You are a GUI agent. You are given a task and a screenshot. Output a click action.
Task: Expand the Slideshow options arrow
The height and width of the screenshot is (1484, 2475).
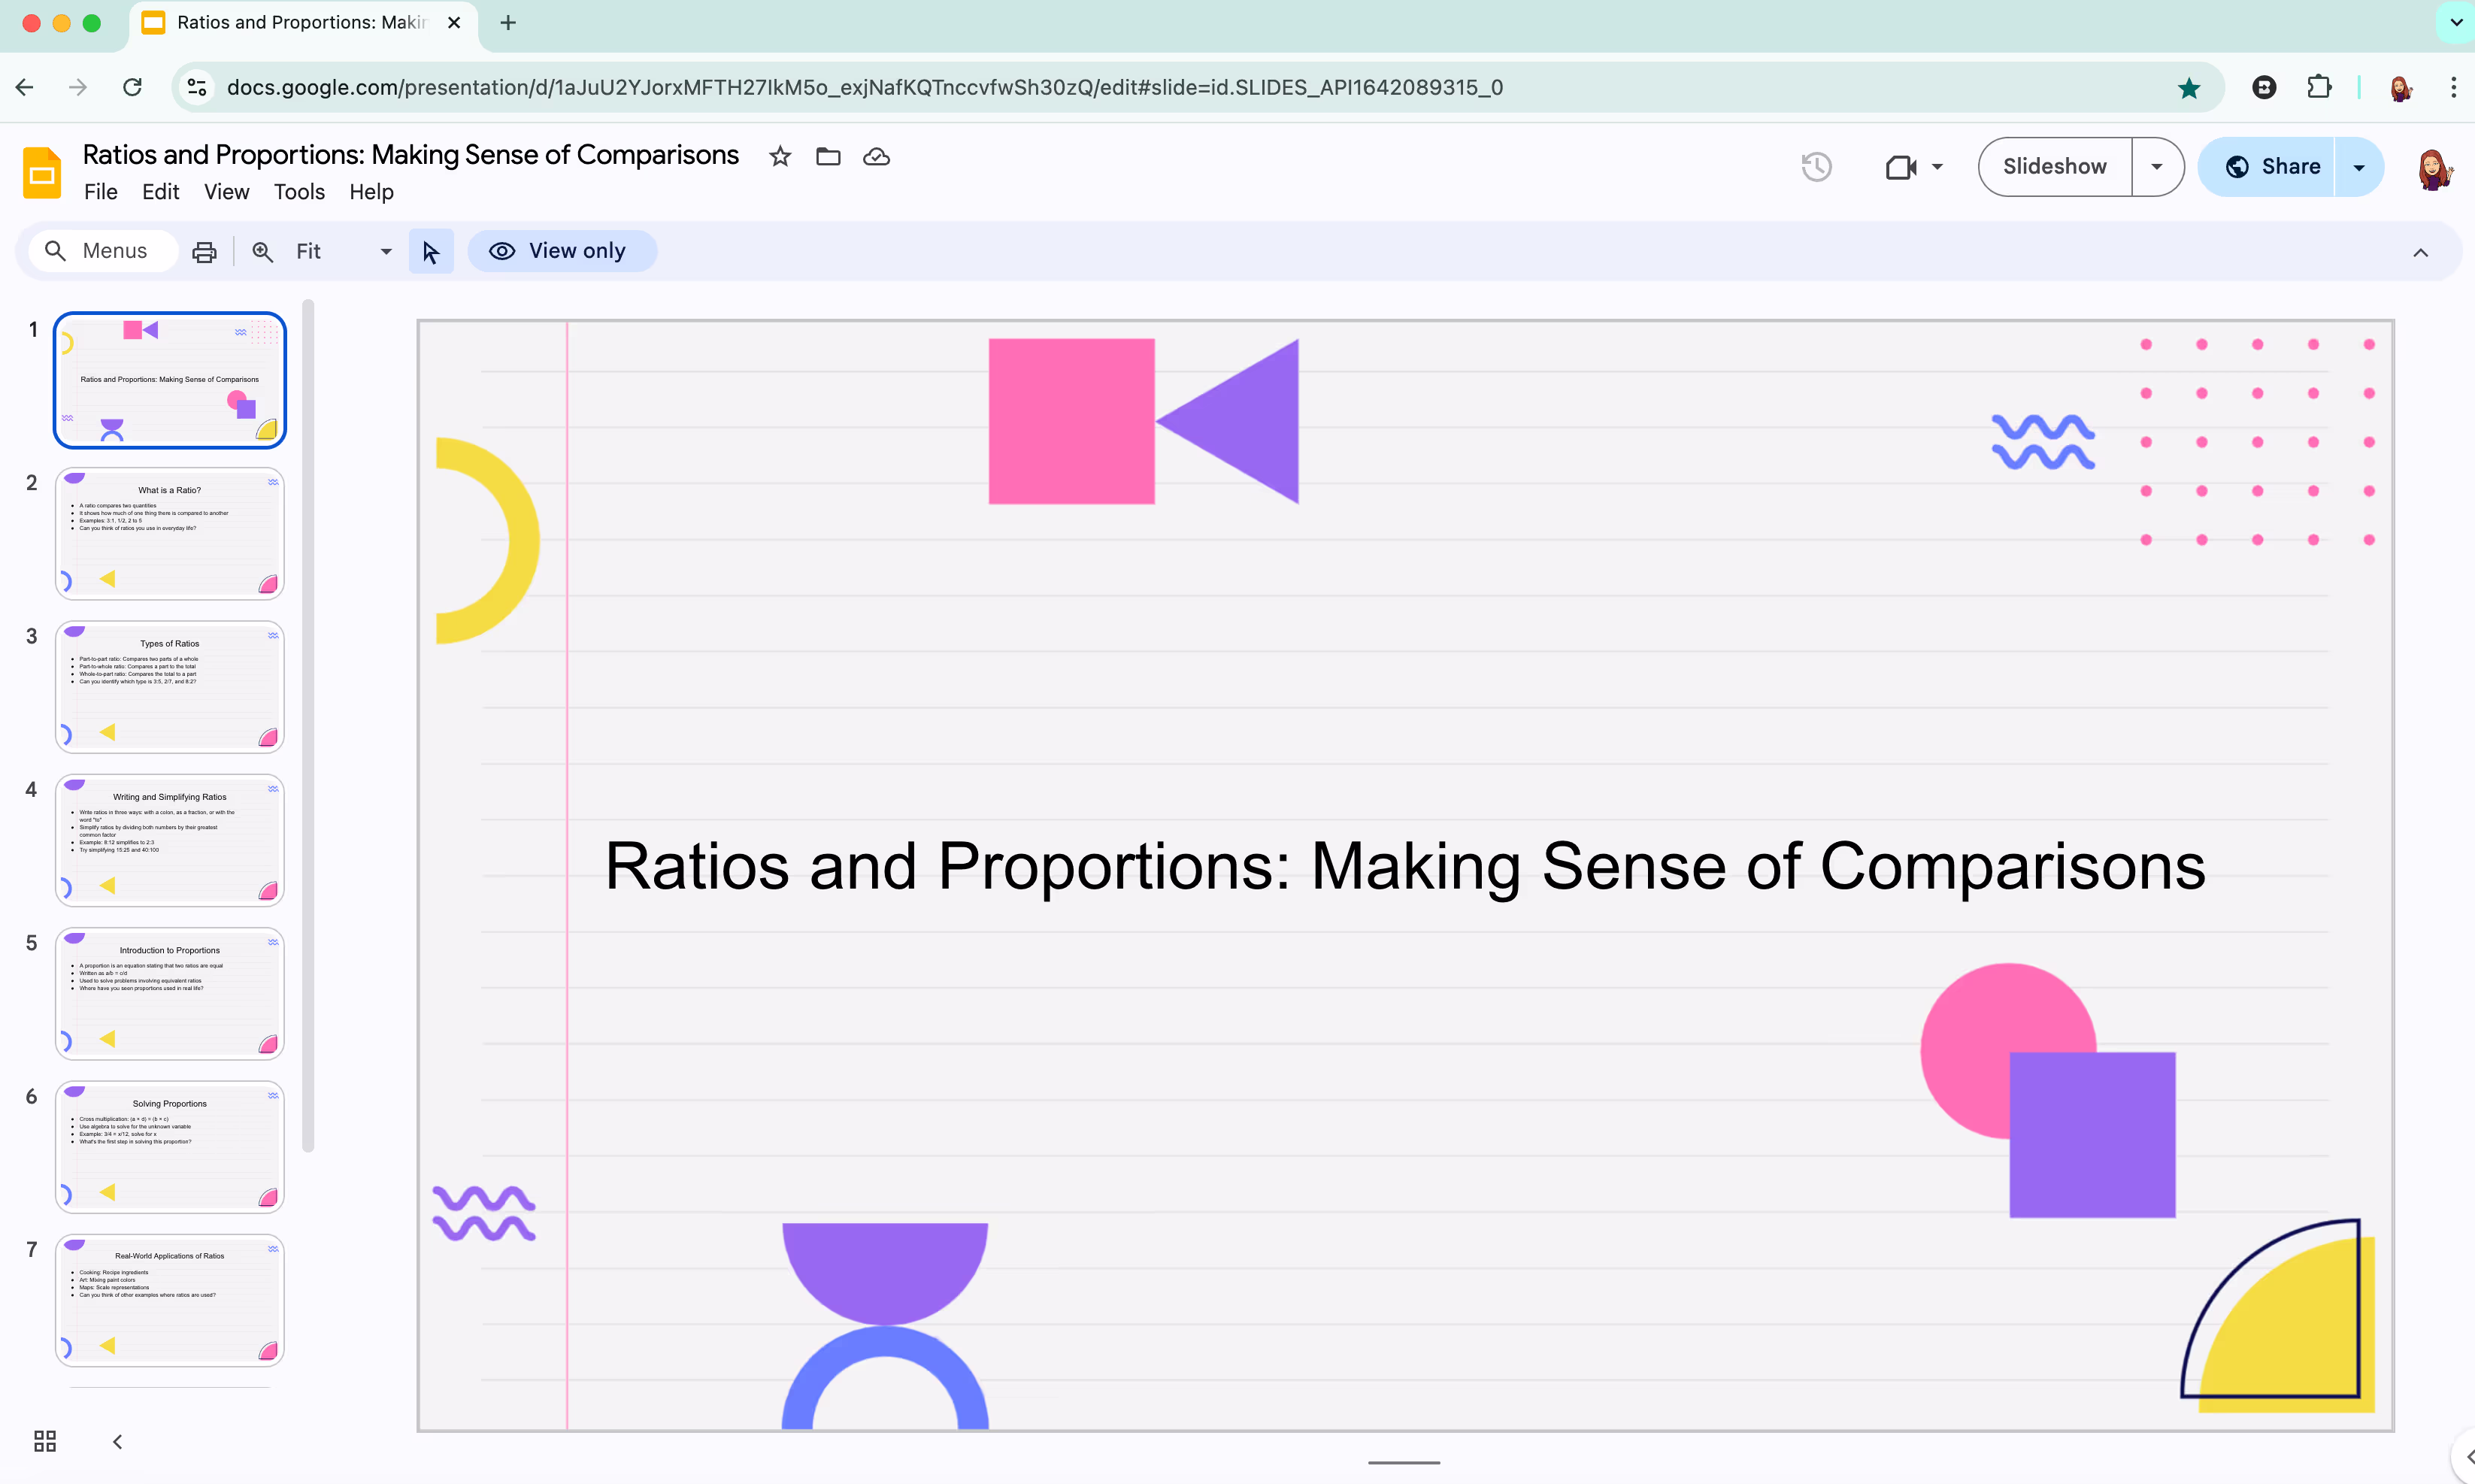2156,166
